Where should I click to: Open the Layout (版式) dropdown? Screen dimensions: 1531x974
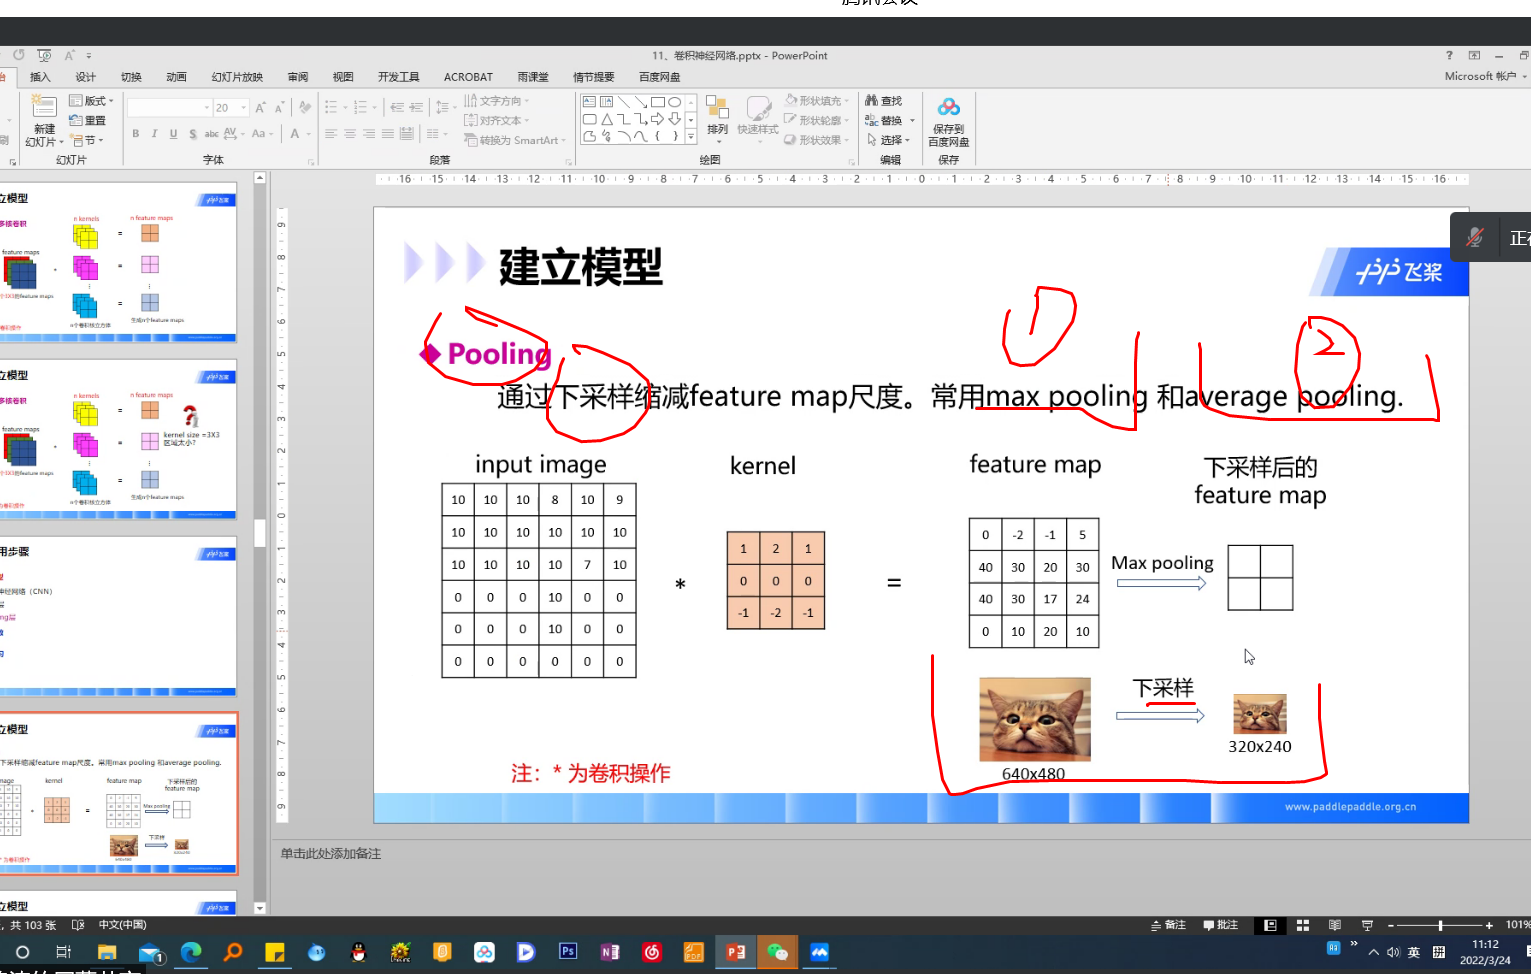tap(91, 101)
